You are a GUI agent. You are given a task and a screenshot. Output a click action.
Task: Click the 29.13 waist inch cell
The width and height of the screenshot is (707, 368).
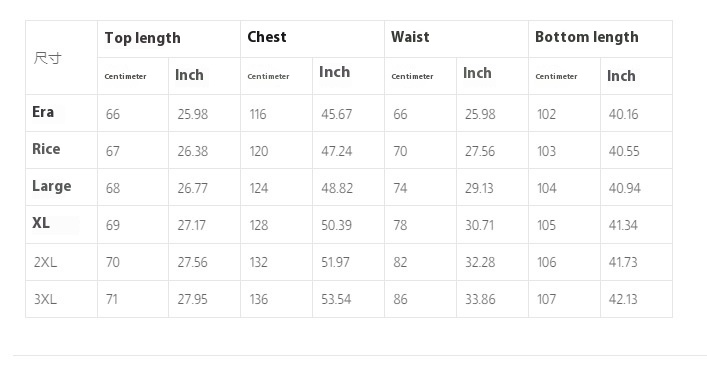click(x=479, y=188)
